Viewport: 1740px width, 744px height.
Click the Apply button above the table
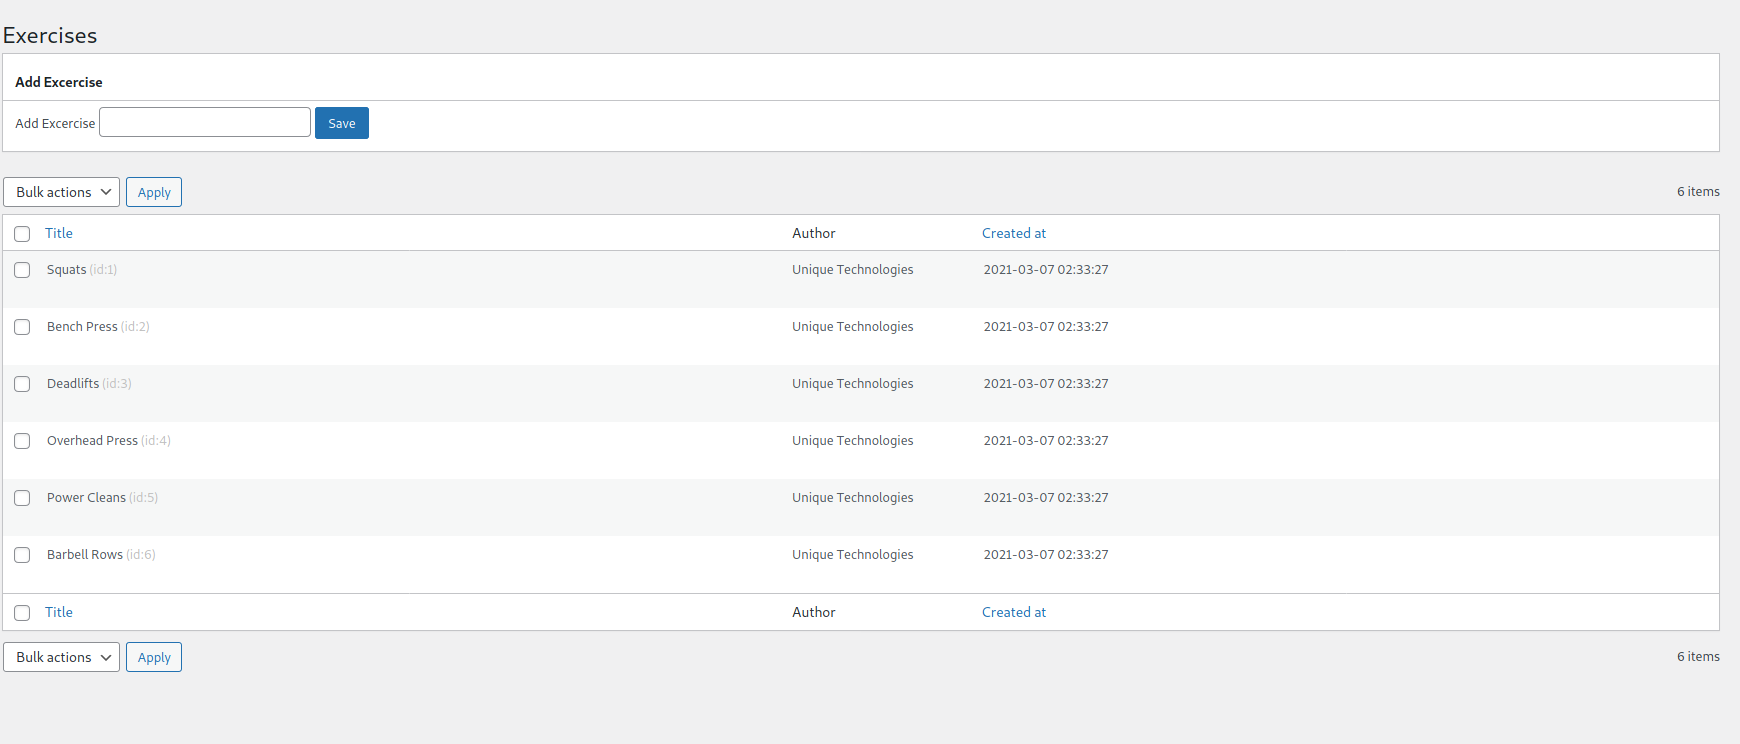pos(154,192)
